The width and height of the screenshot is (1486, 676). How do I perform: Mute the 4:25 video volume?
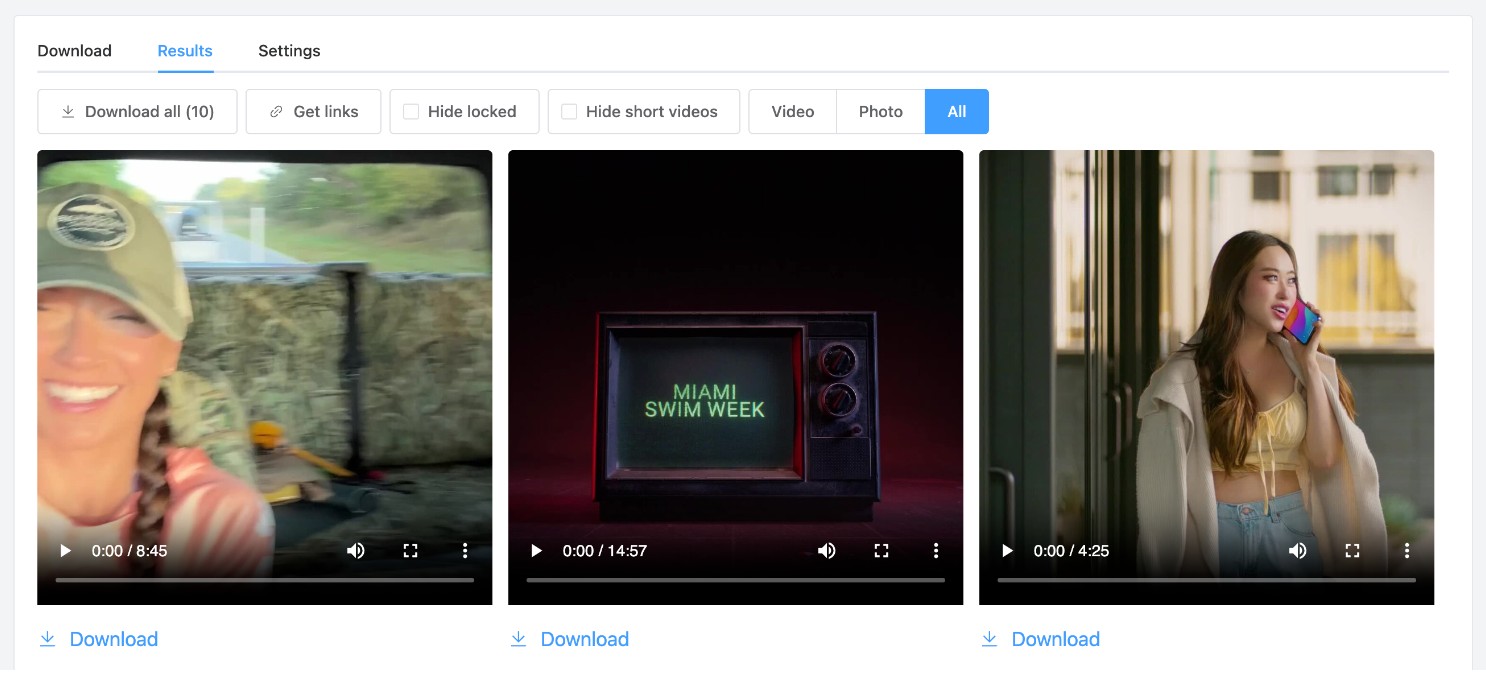click(1298, 550)
